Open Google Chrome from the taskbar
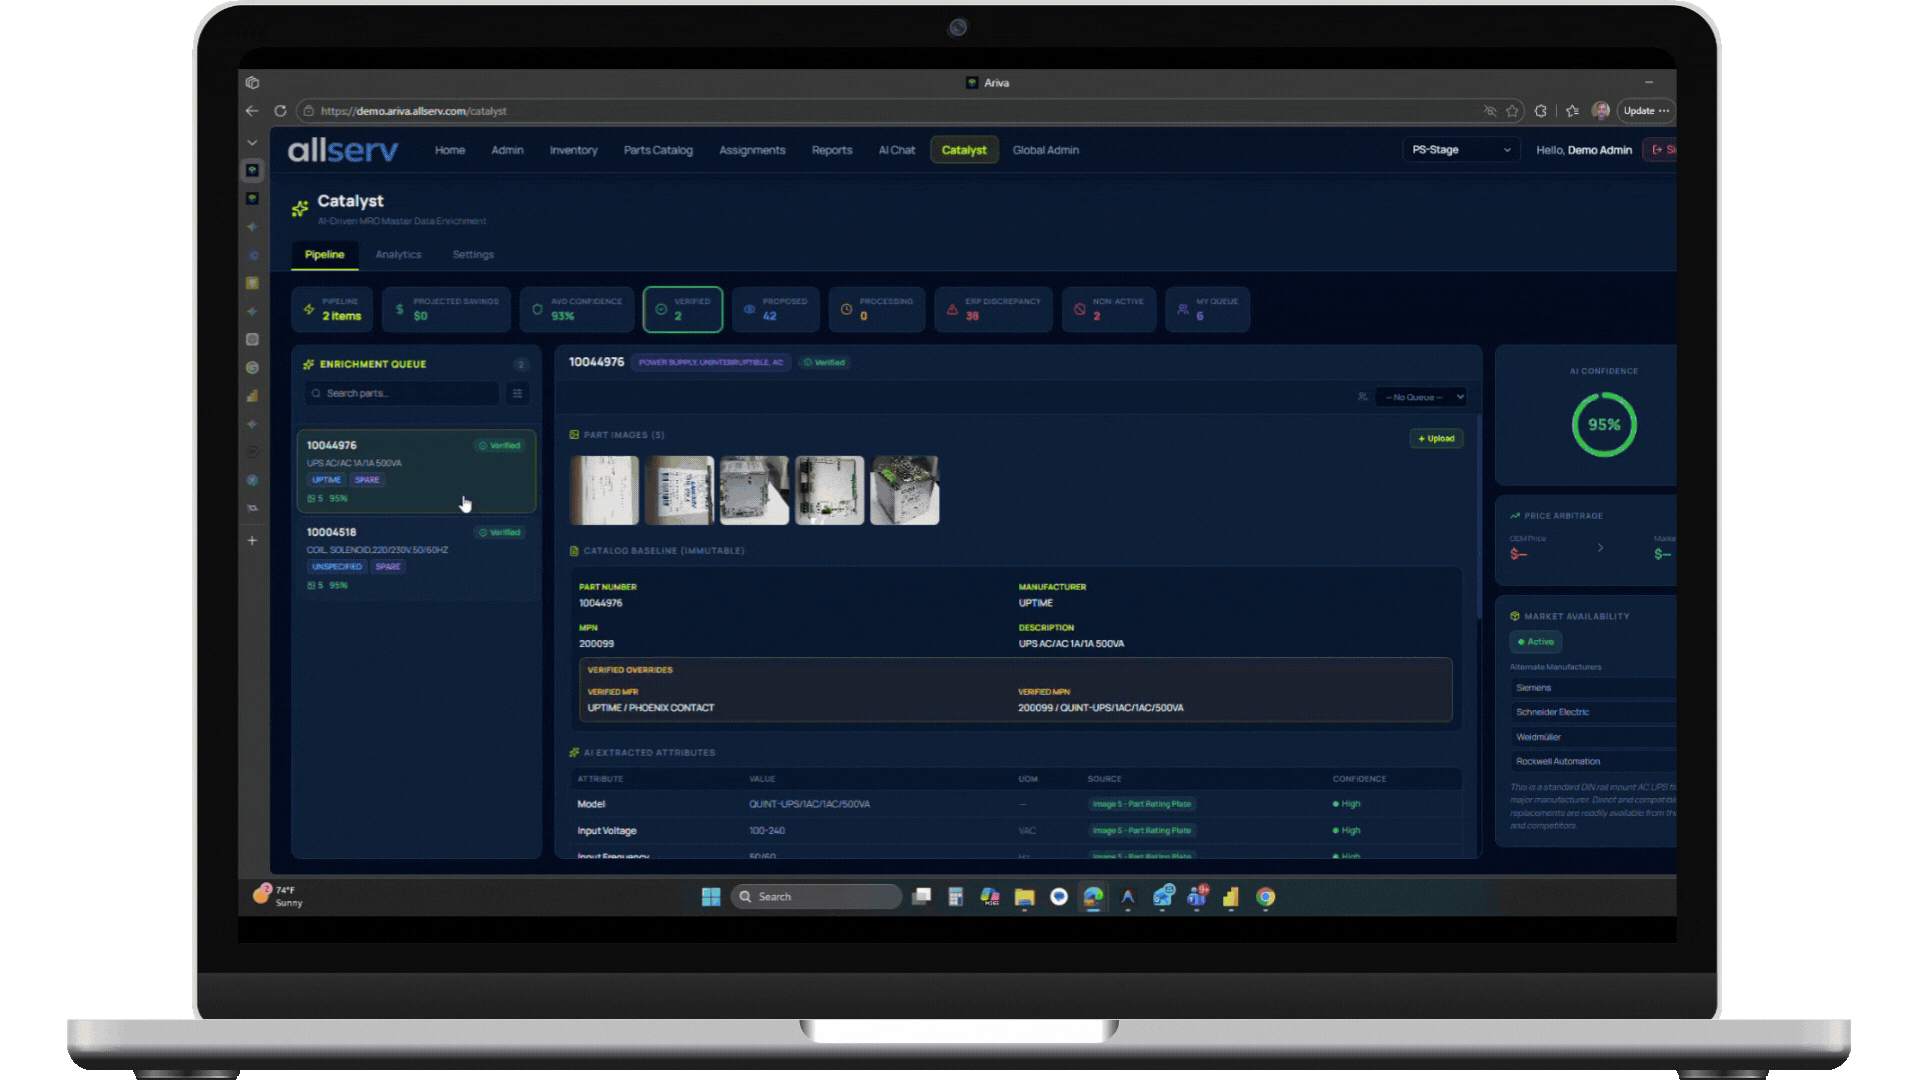 [1265, 897]
